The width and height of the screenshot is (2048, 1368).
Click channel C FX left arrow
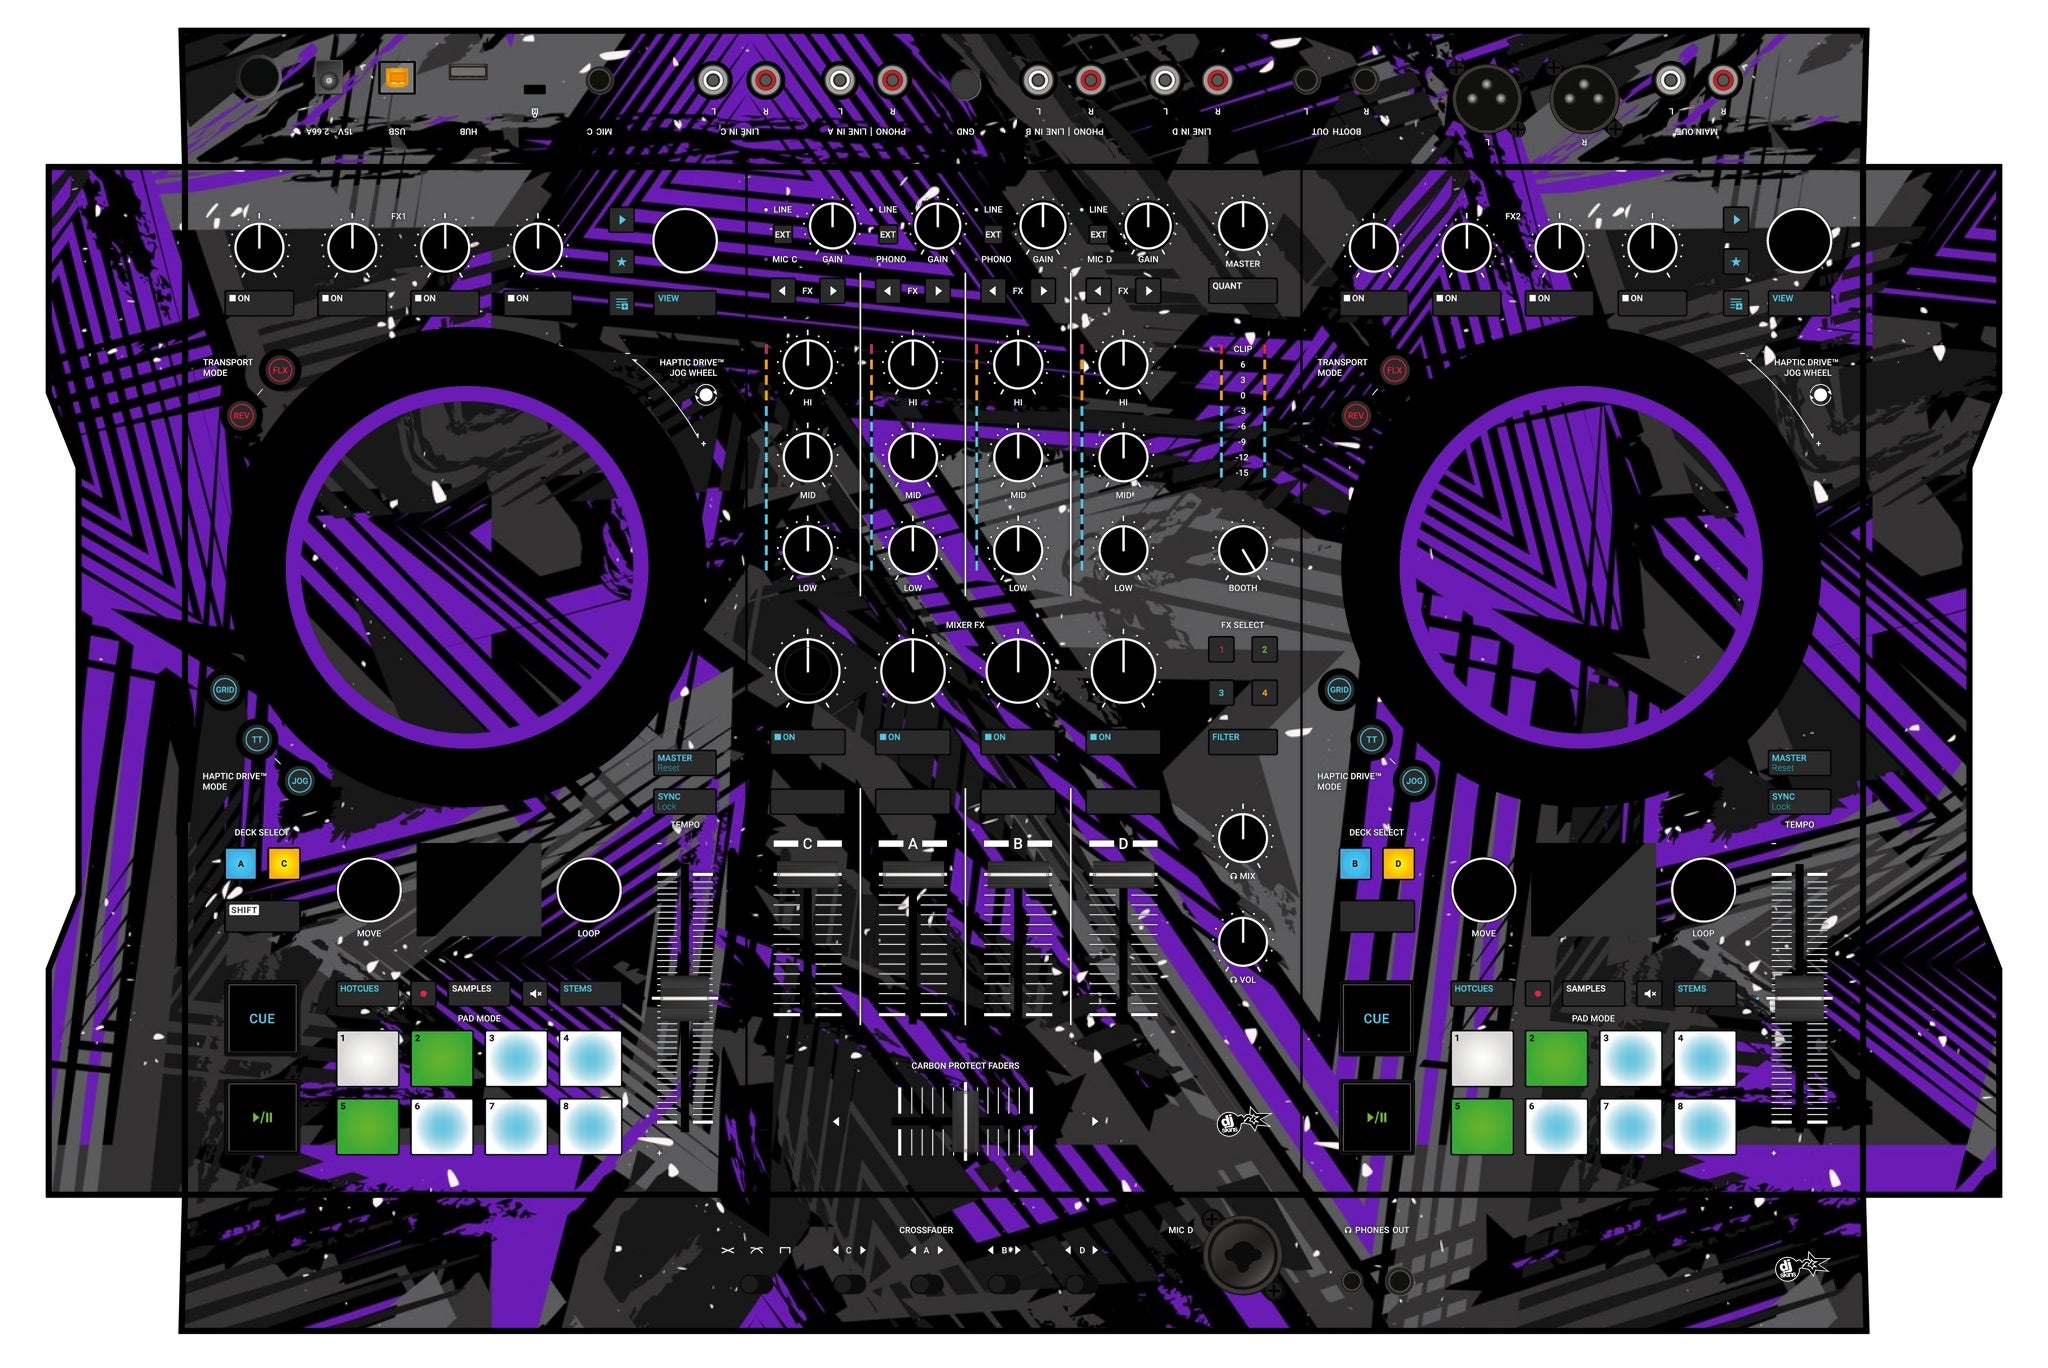point(783,291)
